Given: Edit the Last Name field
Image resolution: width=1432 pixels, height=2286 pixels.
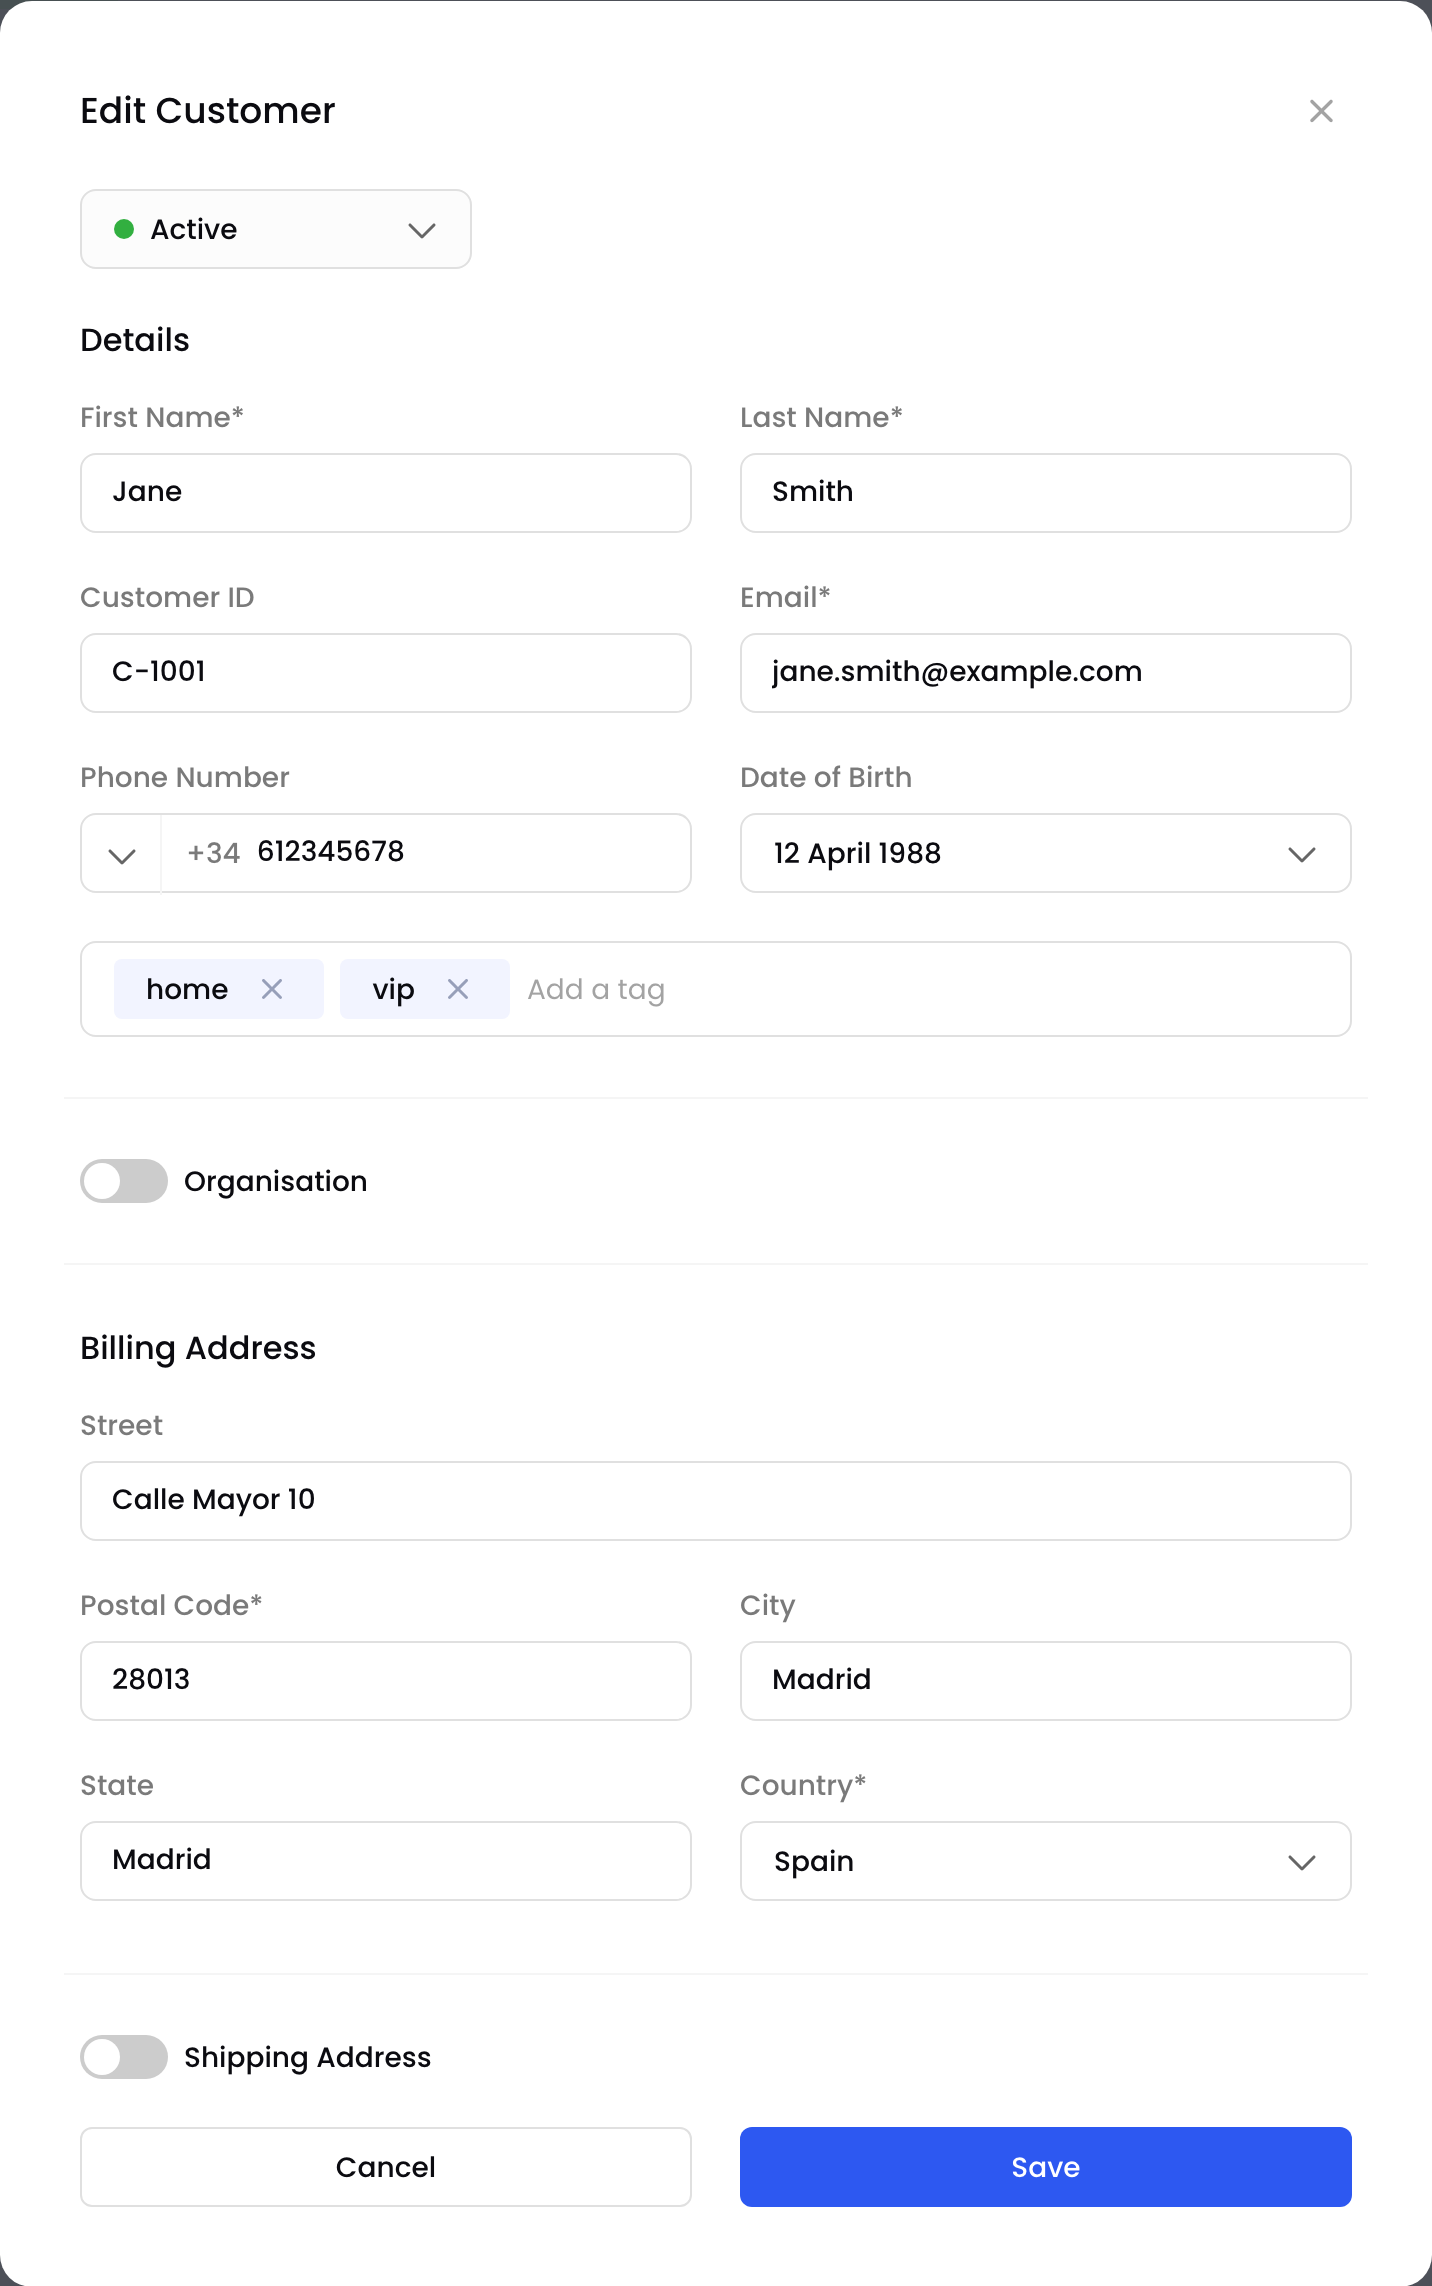Looking at the screenshot, I should coord(1046,493).
